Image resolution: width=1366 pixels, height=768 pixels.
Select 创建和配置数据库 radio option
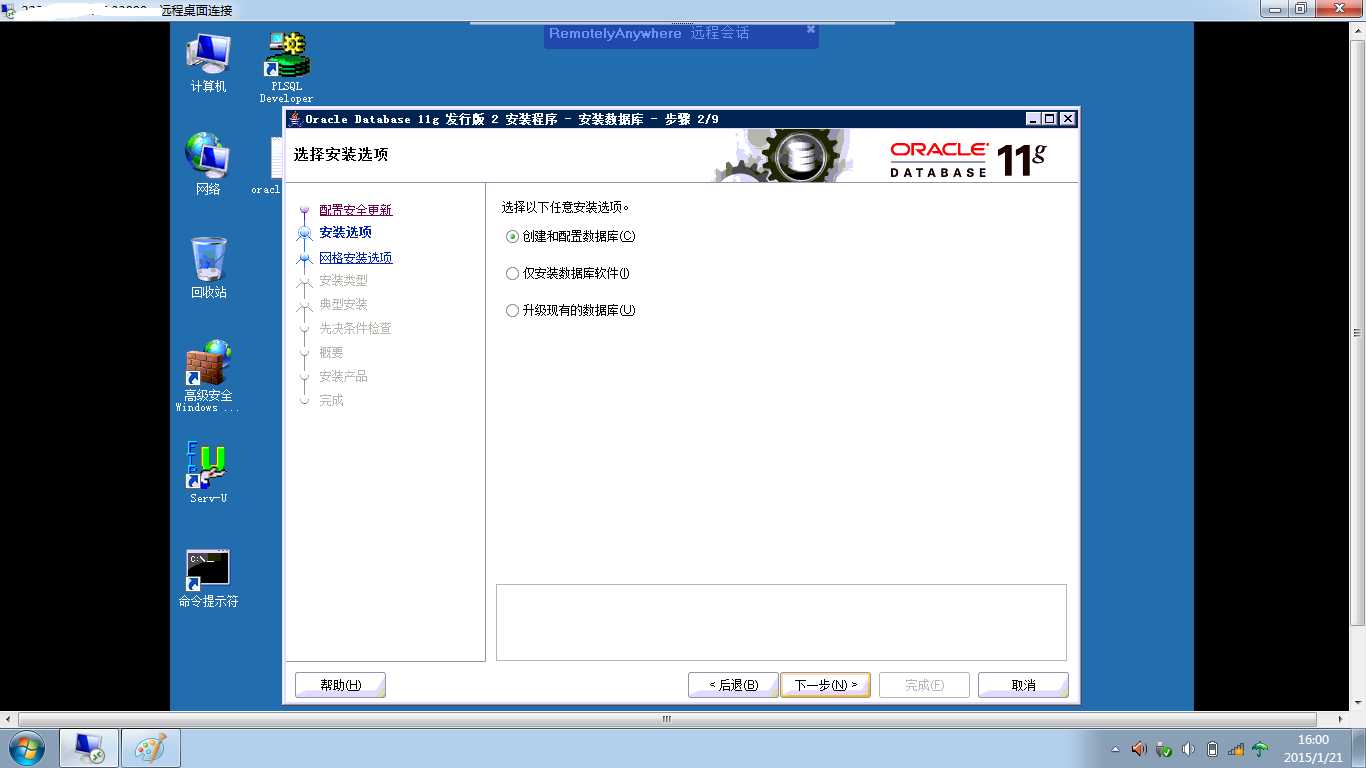click(x=513, y=237)
